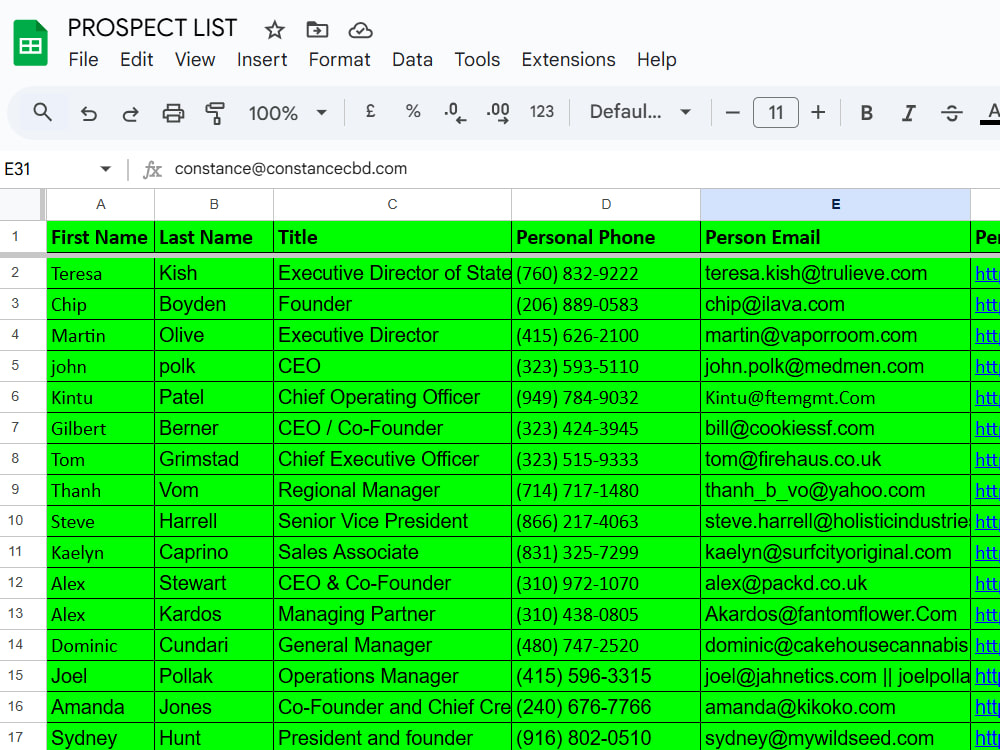Select column E header

coord(835,204)
